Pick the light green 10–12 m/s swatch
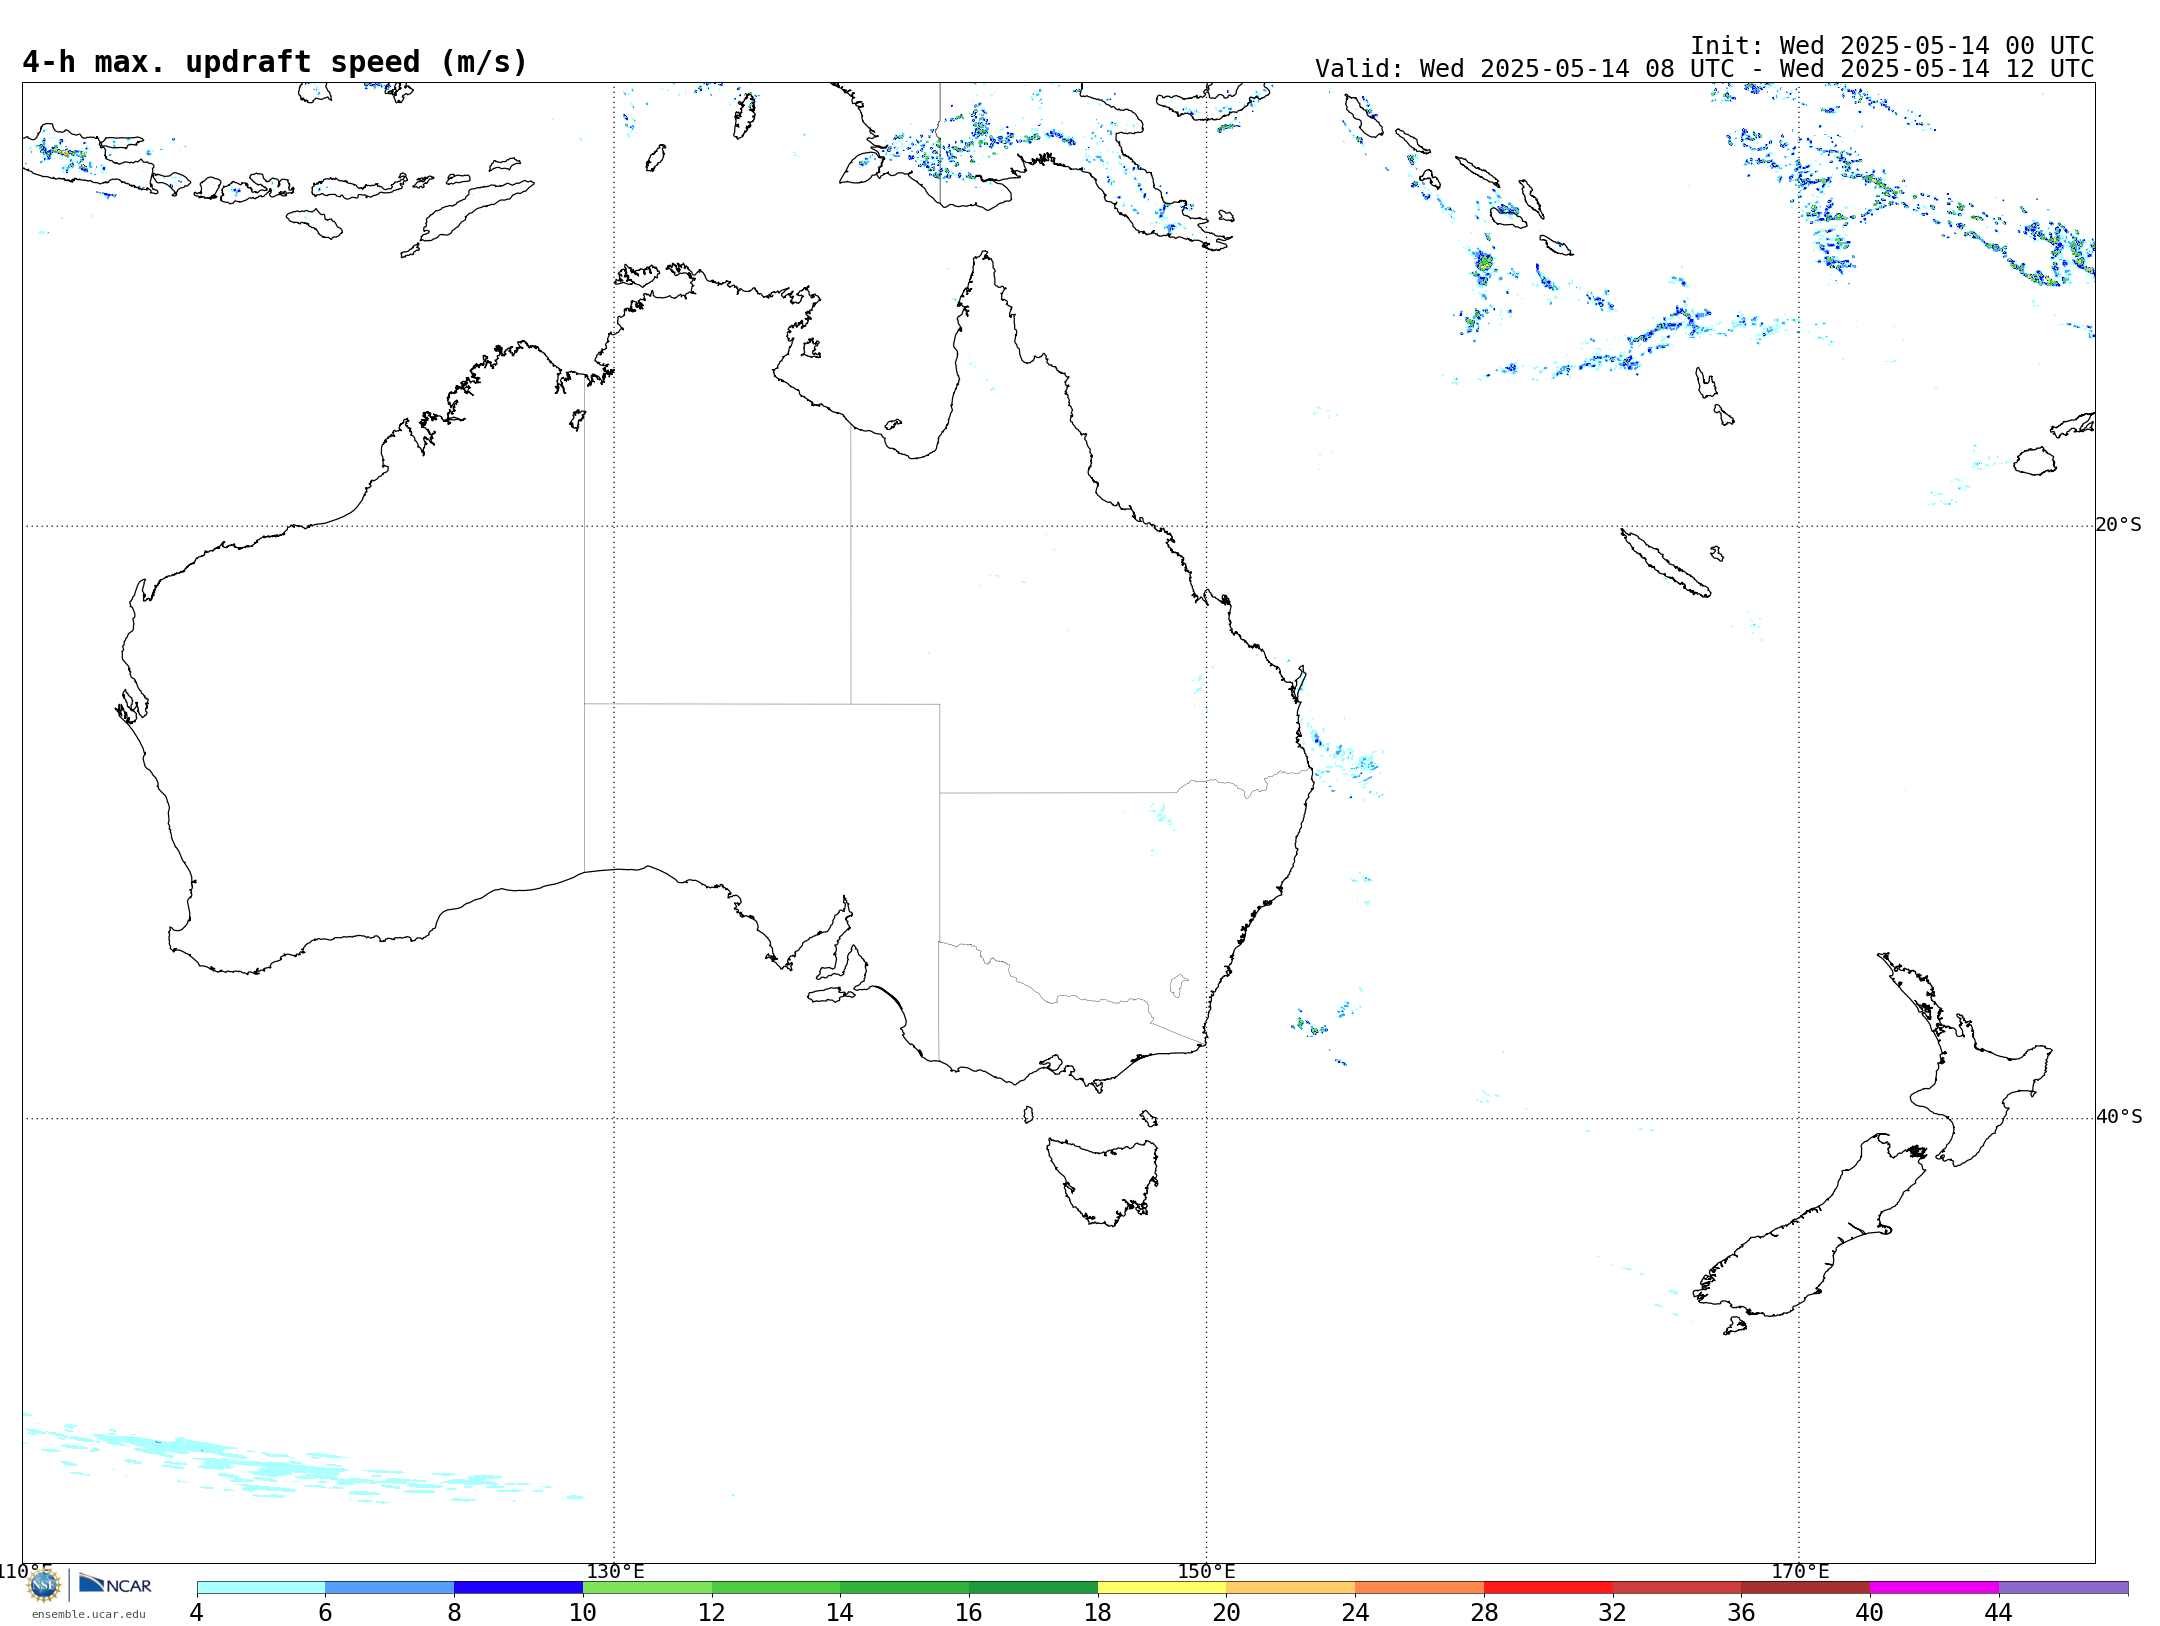This screenshot has height=1626, width=2160. pos(647,1587)
